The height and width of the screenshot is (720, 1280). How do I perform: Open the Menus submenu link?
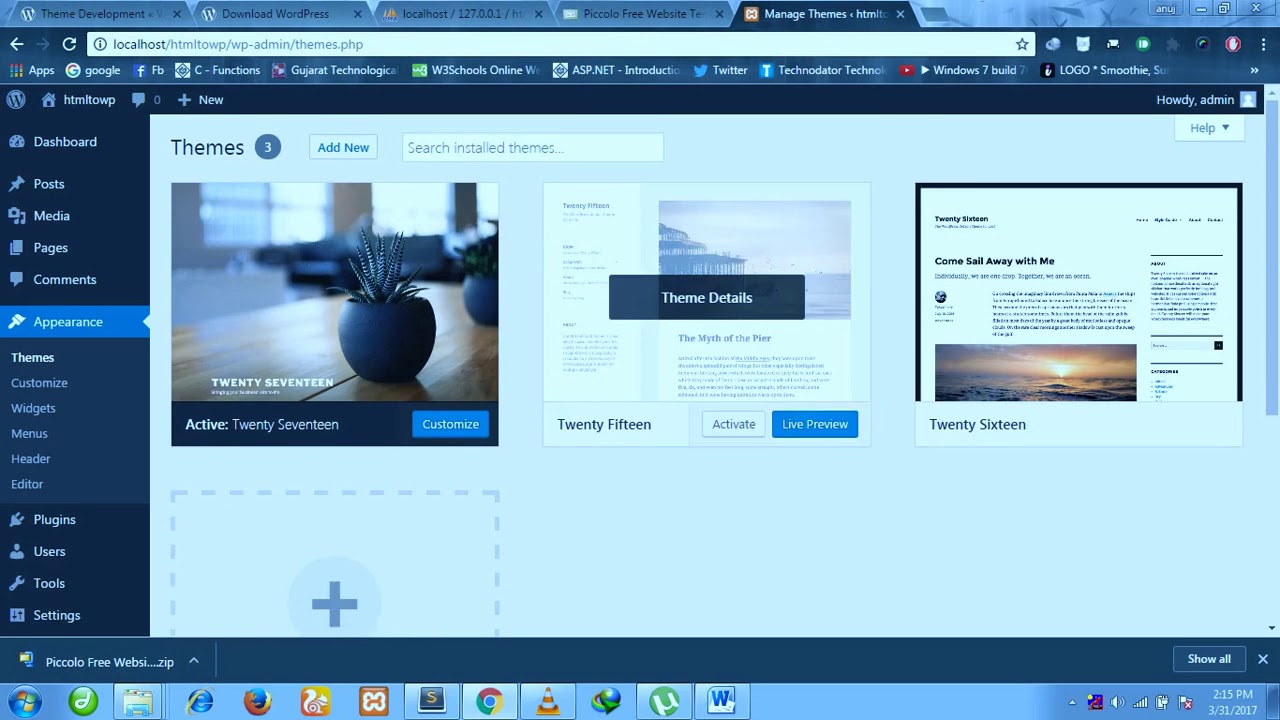tap(29, 433)
